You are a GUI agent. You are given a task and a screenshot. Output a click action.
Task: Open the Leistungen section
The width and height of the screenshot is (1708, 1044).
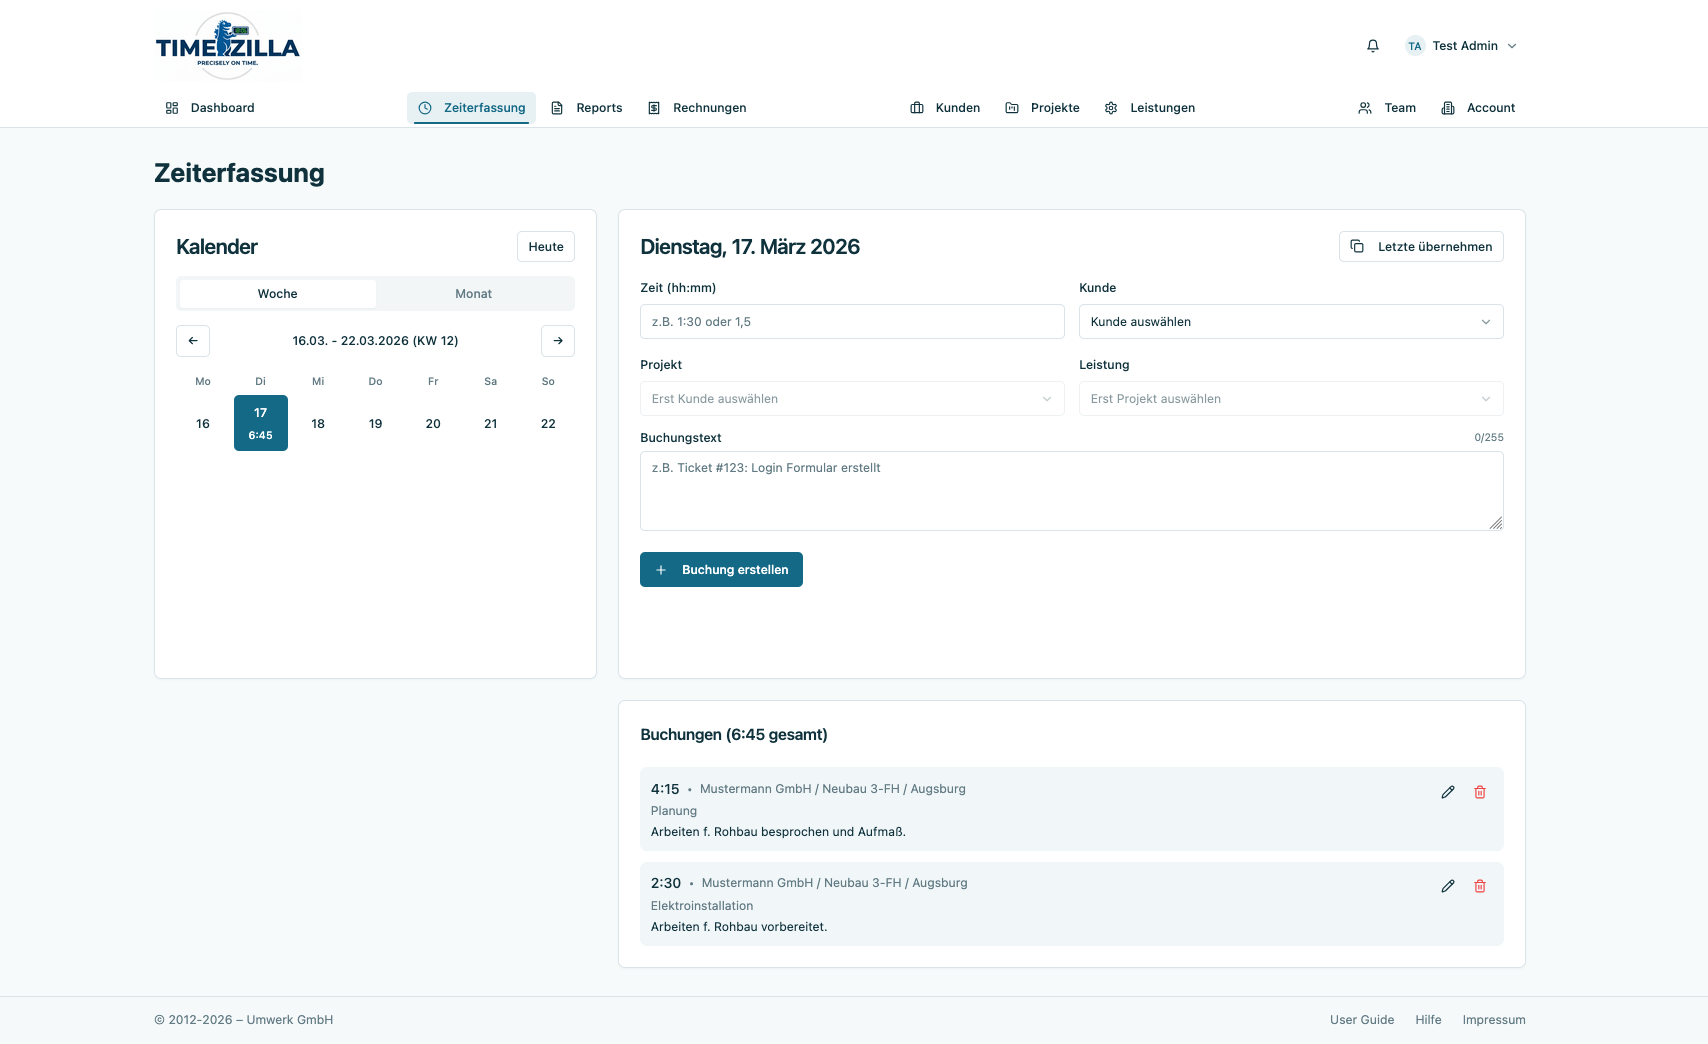(1150, 108)
